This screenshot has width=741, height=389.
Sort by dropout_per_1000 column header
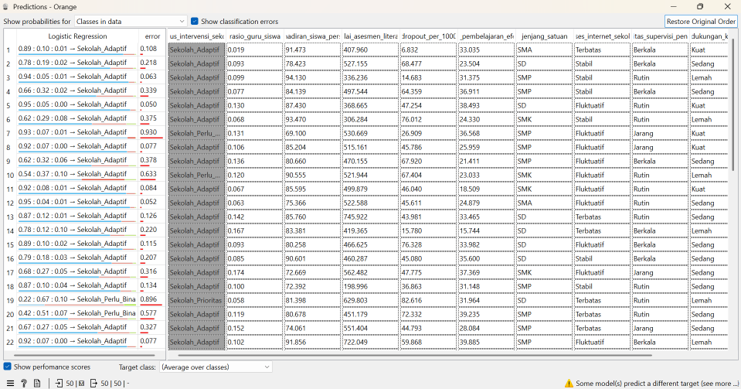pyautogui.click(x=428, y=36)
